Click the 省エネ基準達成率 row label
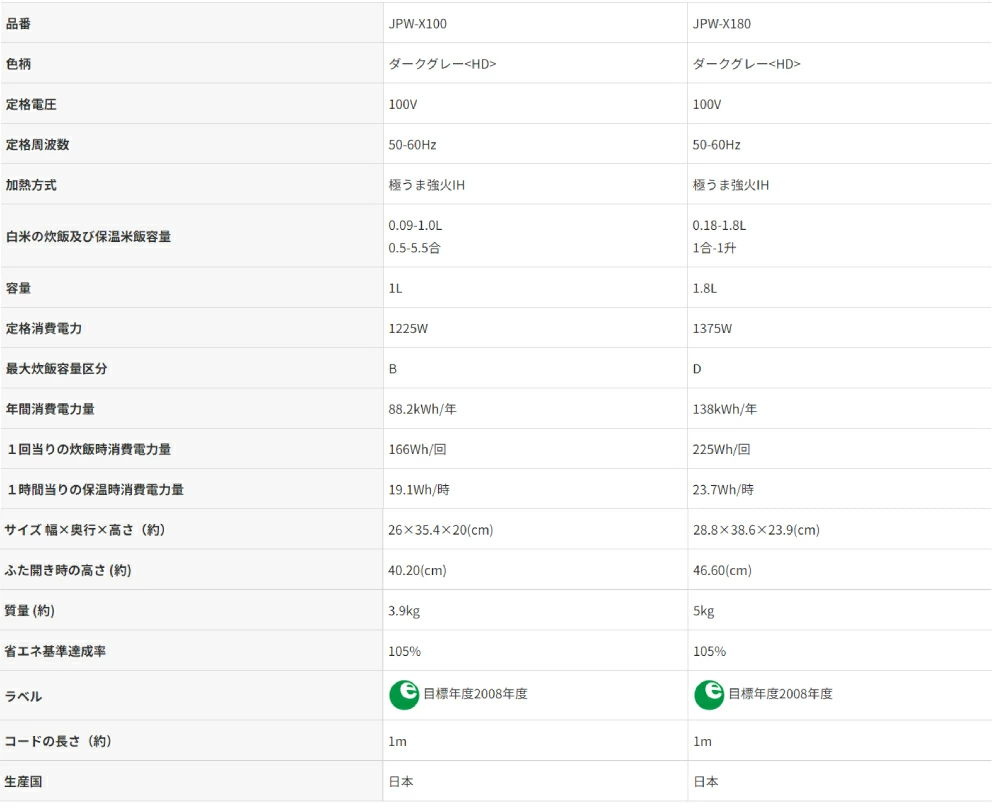Viewport: 1000px width, 808px height. pos(55,651)
